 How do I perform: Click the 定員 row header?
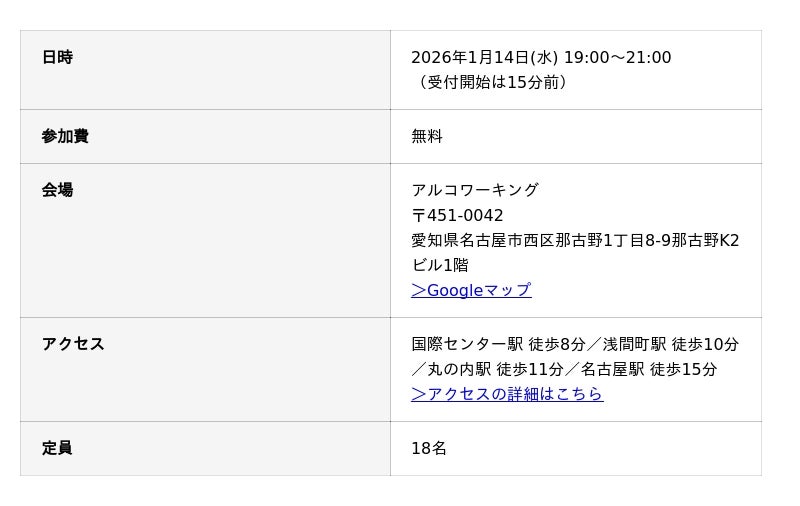pos(57,448)
